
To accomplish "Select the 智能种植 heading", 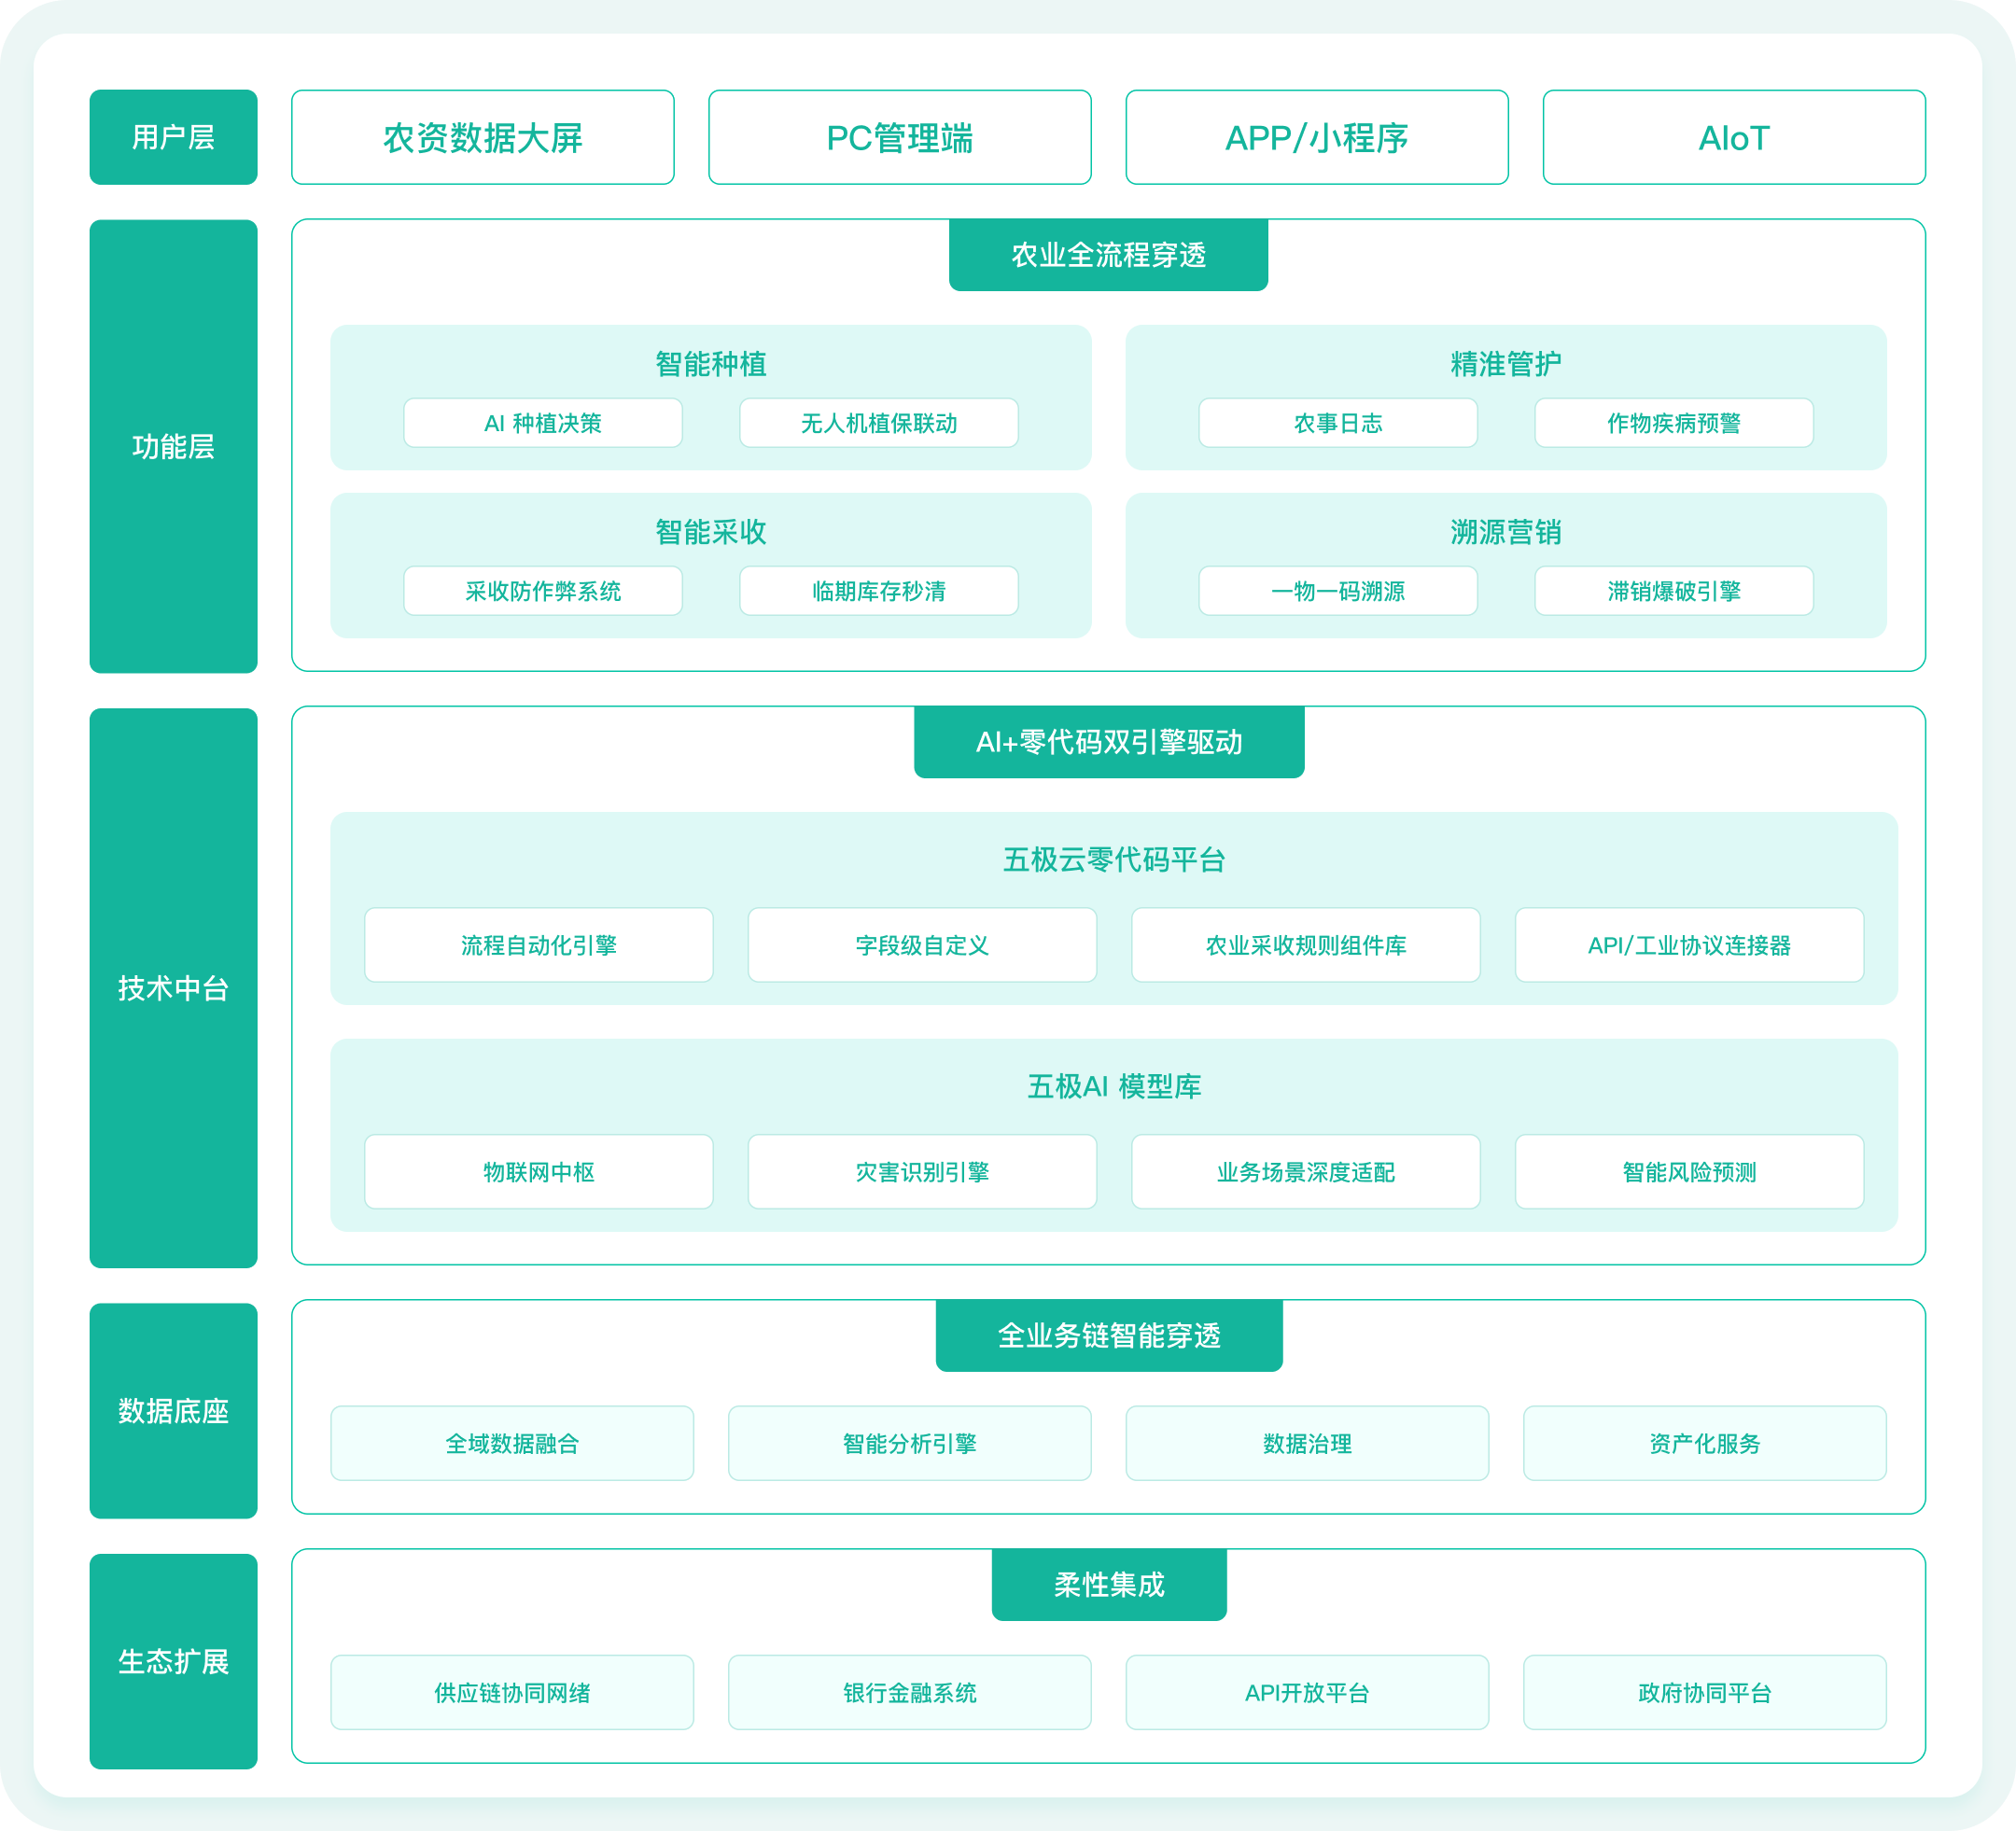I will click(711, 364).
